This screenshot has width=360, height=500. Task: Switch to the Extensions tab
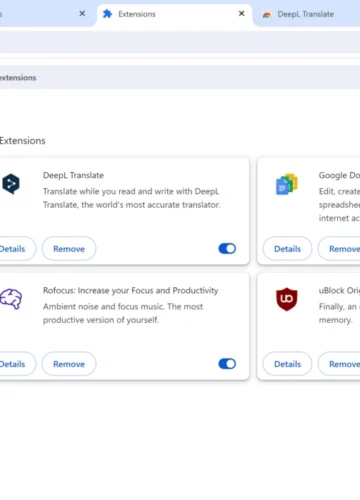pyautogui.click(x=174, y=15)
